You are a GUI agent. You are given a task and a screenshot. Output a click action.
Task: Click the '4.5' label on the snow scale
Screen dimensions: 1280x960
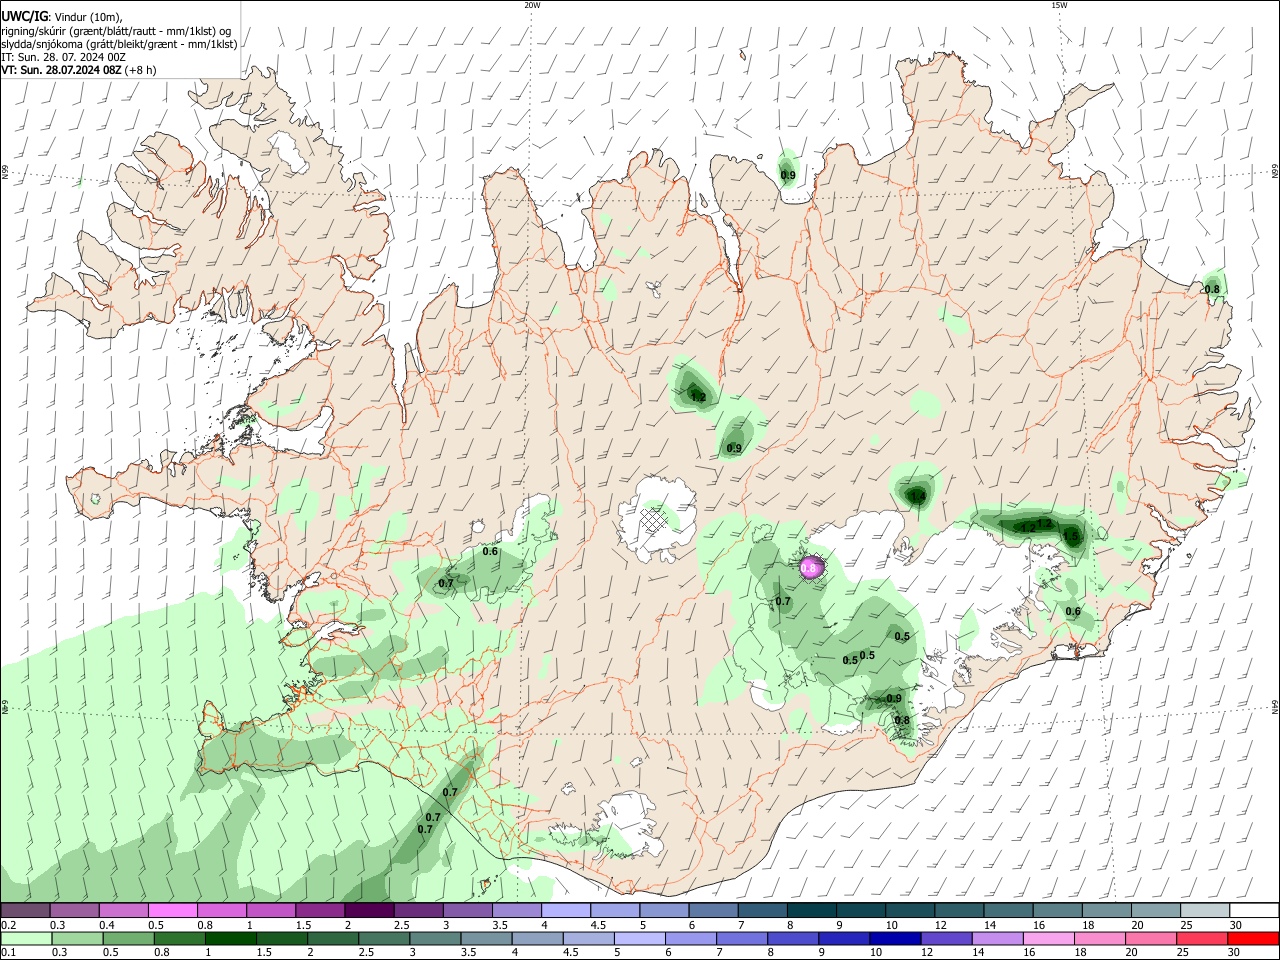point(598,925)
